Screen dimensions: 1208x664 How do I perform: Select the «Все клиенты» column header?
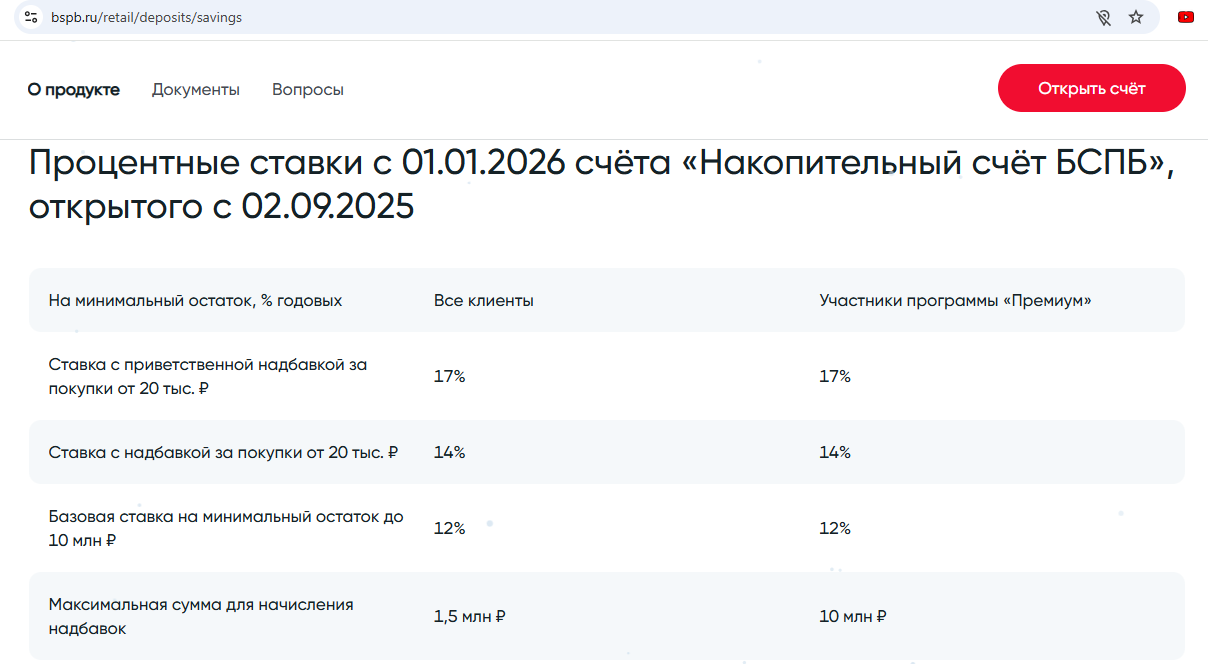coord(484,300)
